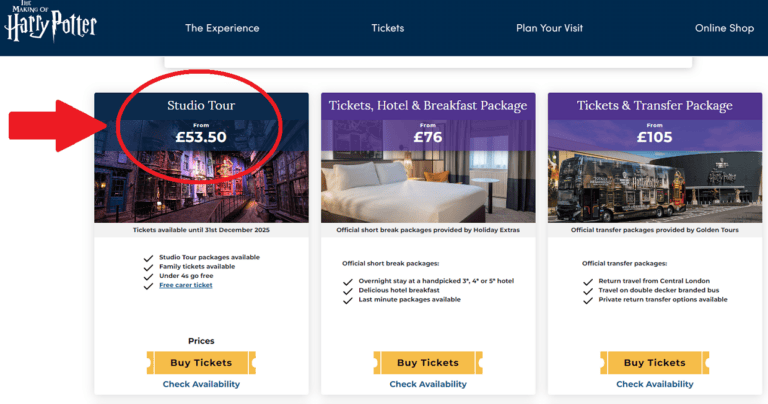
Task: Open the Plan Your Visit menu
Action: 549,28
